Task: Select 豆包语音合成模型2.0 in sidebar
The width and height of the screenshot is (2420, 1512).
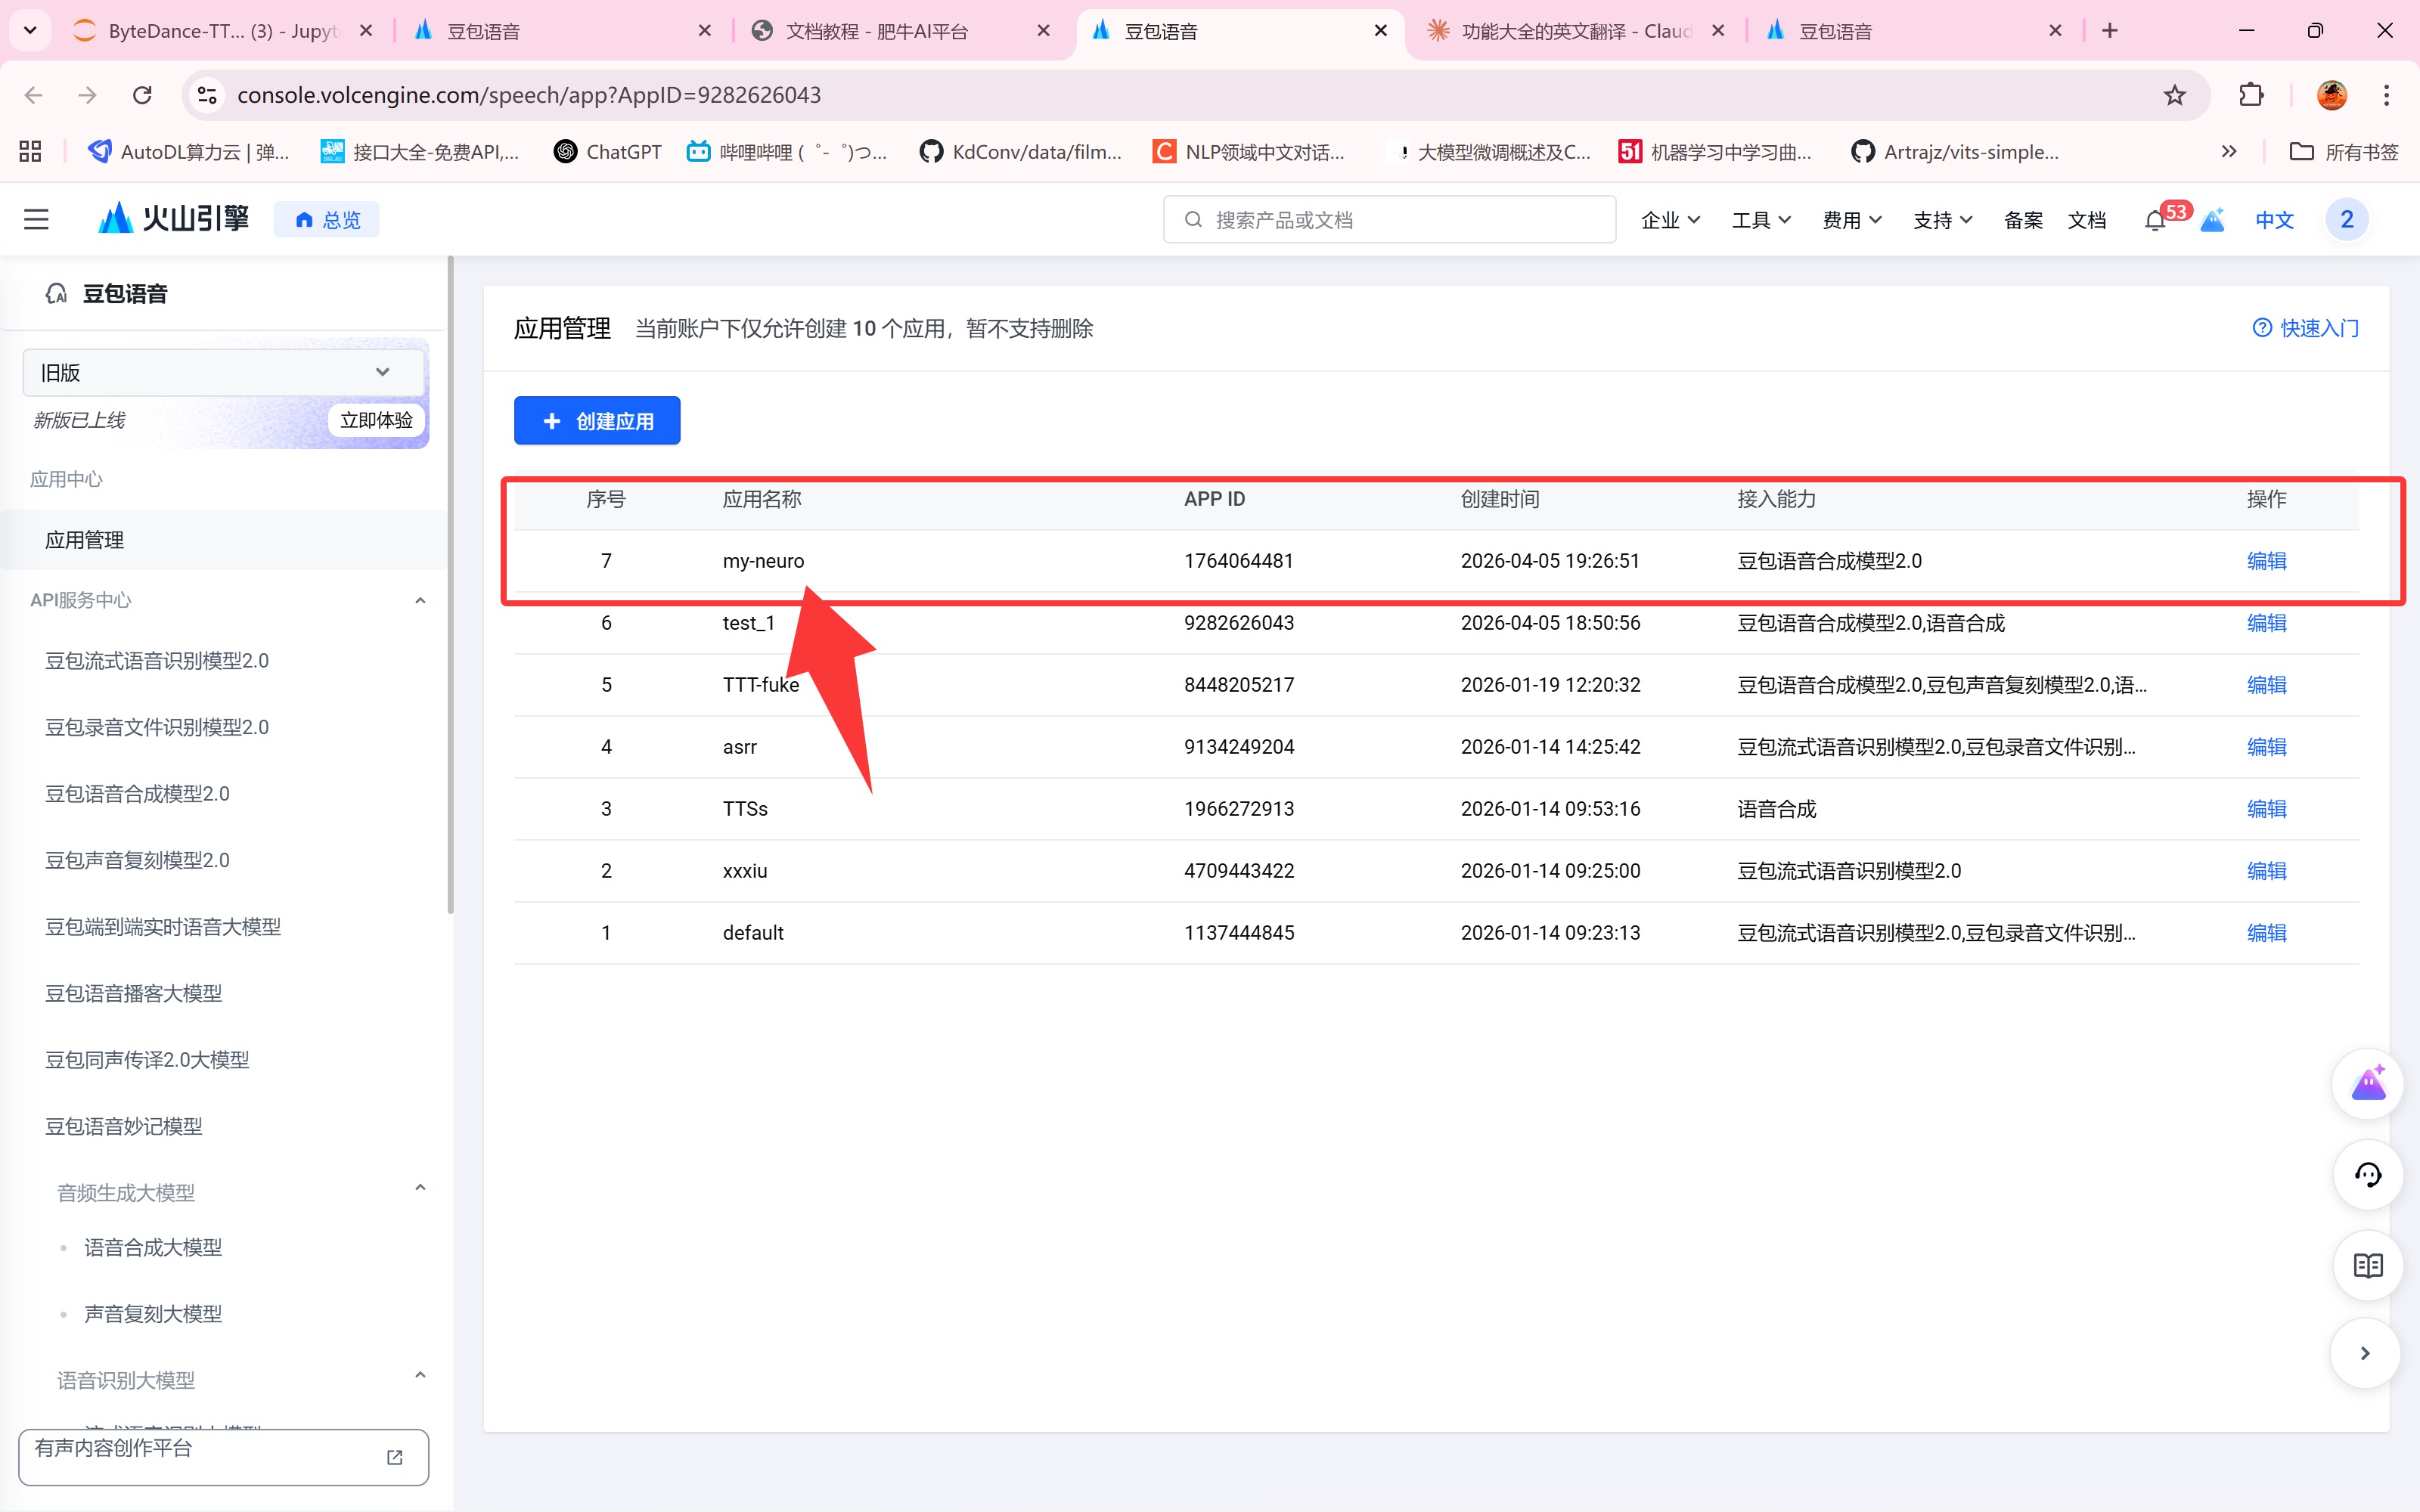Action: pyautogui.click(x=137, y=794)
